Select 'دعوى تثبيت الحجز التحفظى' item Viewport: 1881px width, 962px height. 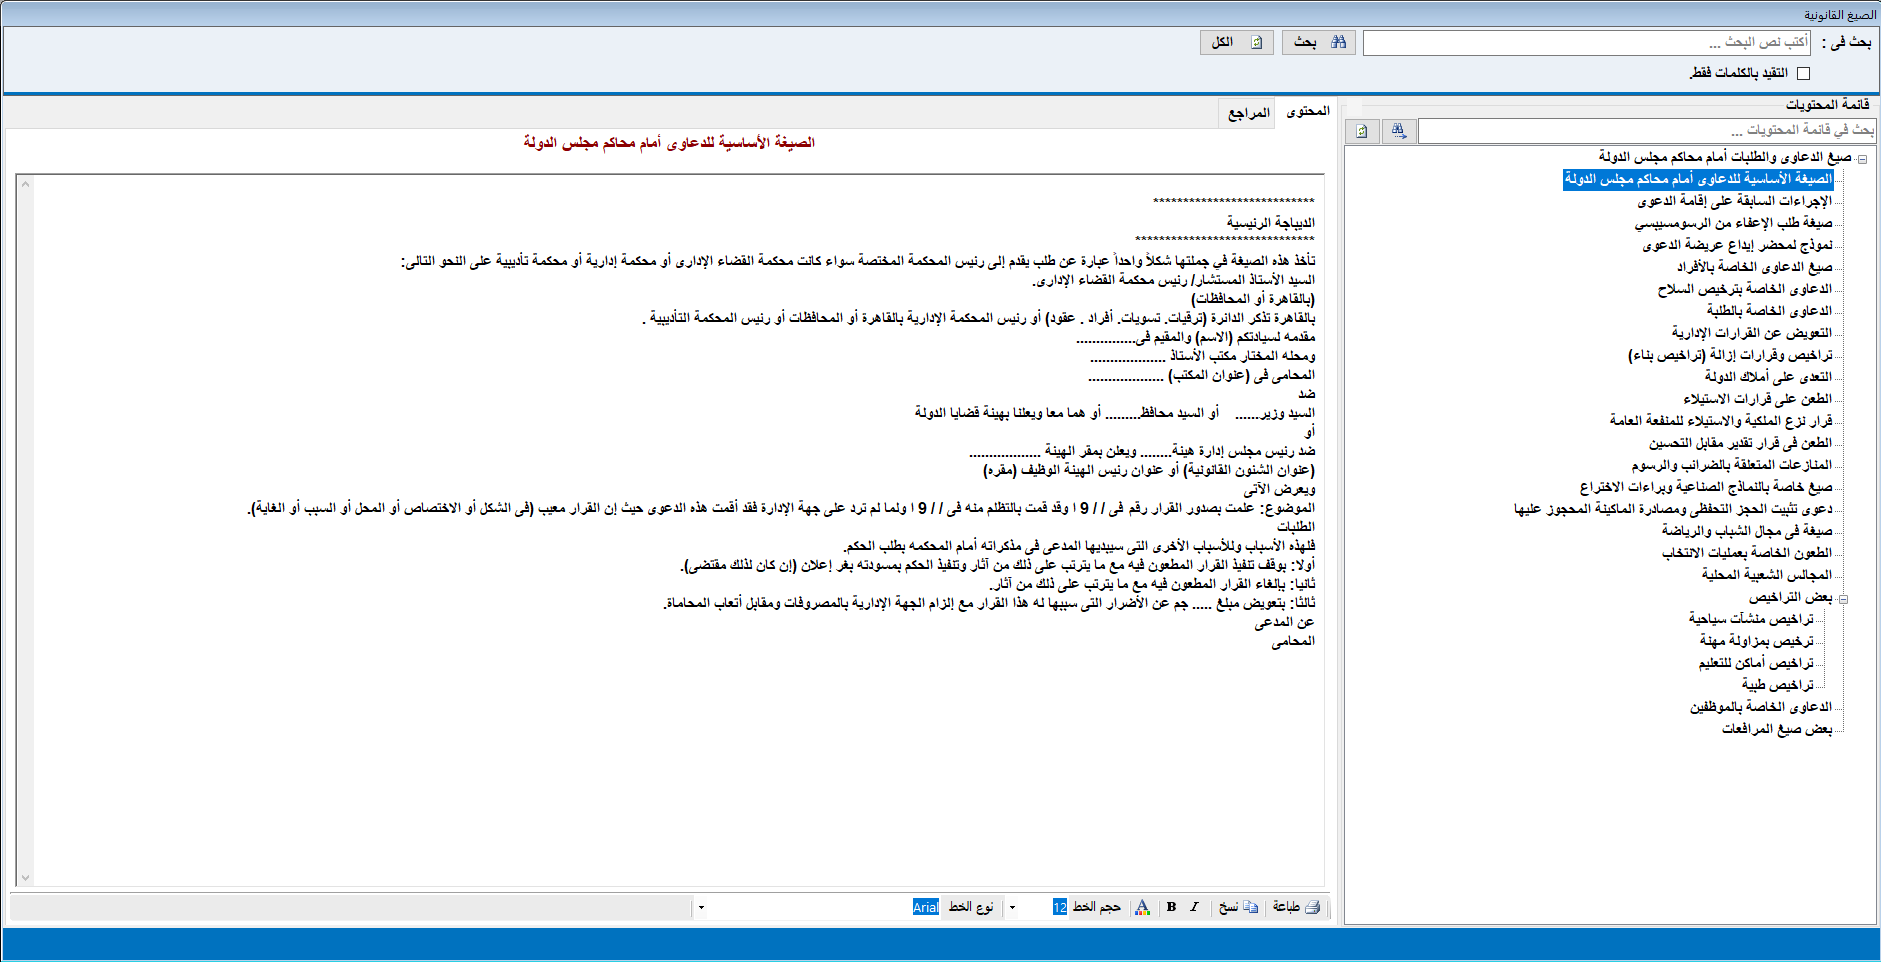[x=1673, y=509]
